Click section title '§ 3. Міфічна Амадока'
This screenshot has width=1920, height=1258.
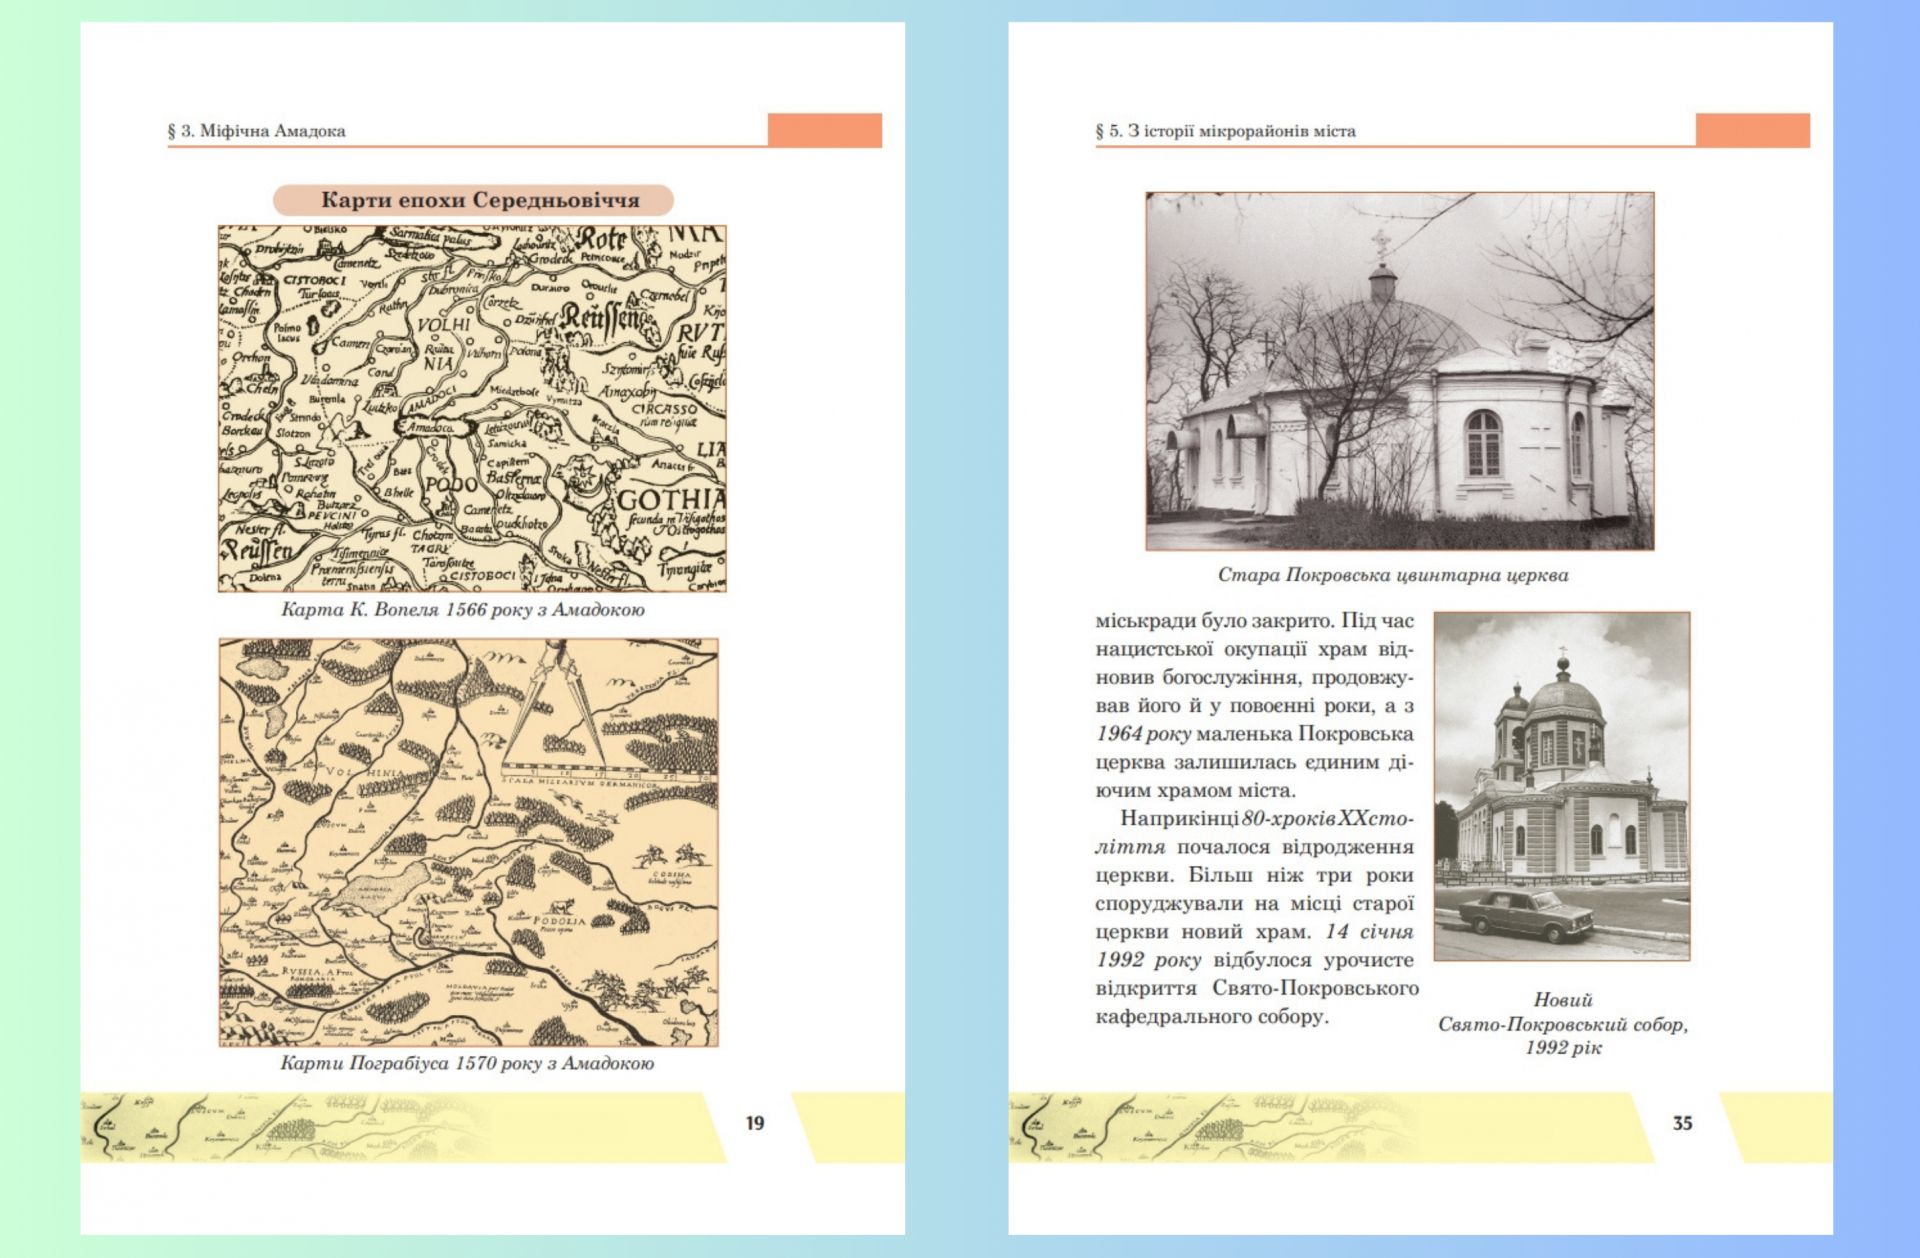[257, 131]
